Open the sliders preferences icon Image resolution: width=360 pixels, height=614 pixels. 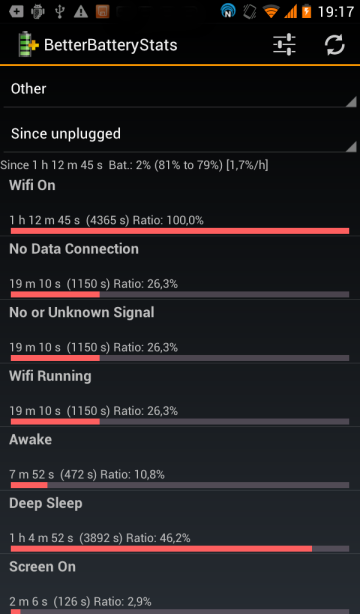284,45
